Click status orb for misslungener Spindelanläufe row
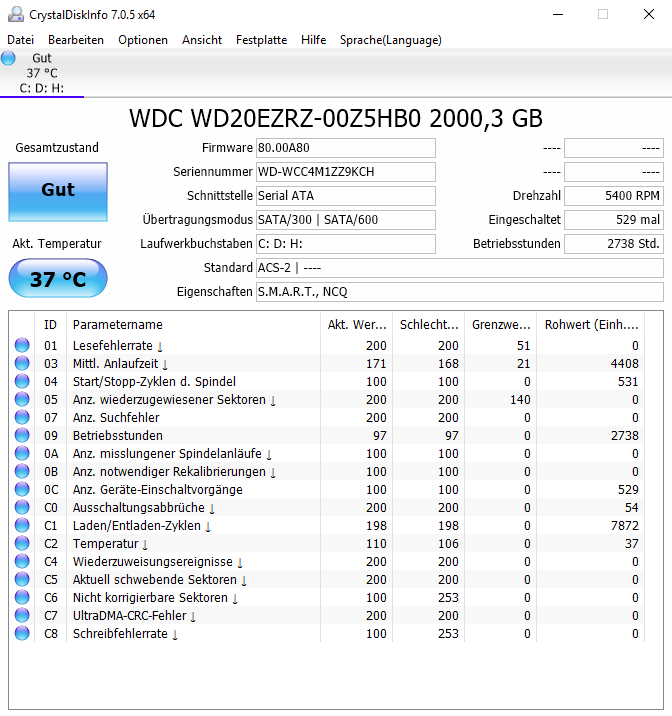672x716 pixels. [22, 453]
